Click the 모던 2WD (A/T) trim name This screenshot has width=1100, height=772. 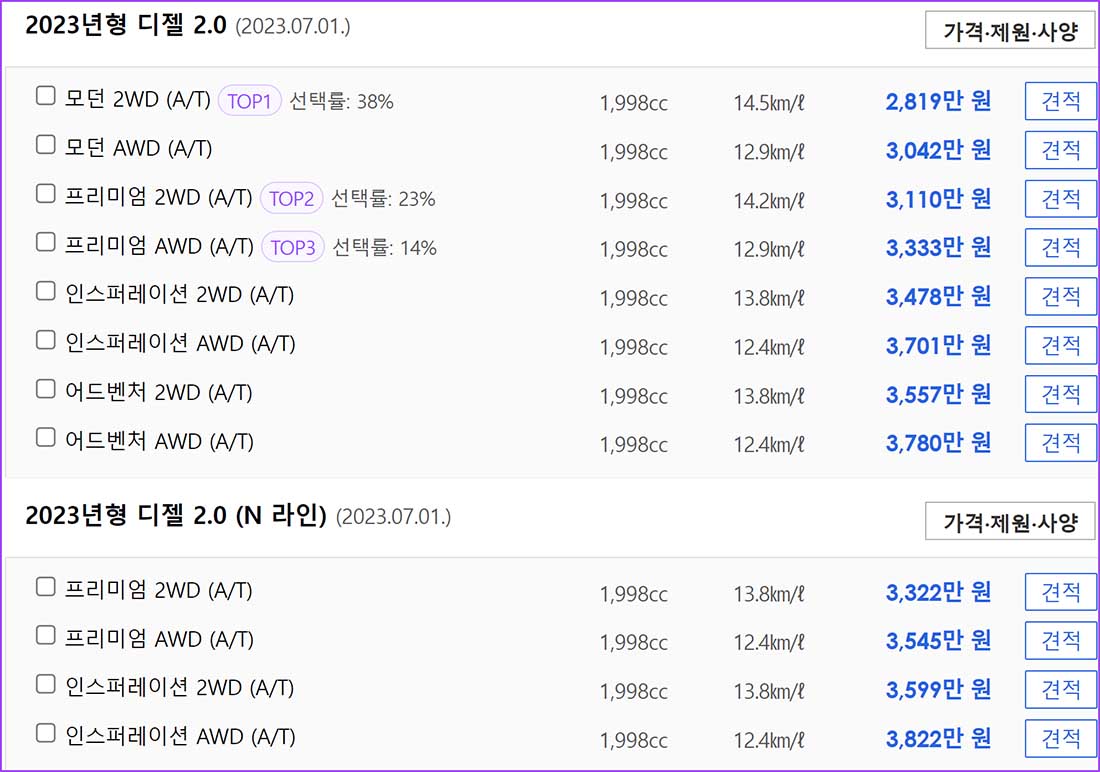click(x=138, y=99)
